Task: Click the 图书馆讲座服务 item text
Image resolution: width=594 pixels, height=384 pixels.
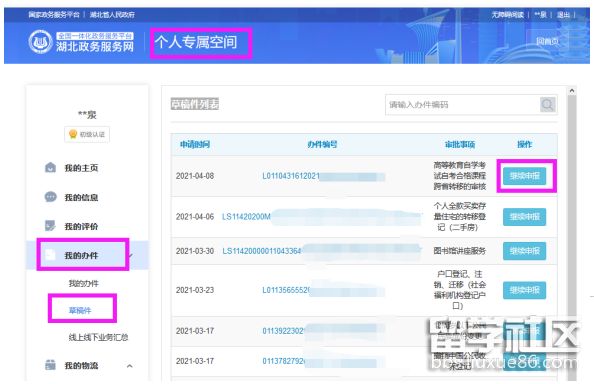Action: [x=460, y=251]
